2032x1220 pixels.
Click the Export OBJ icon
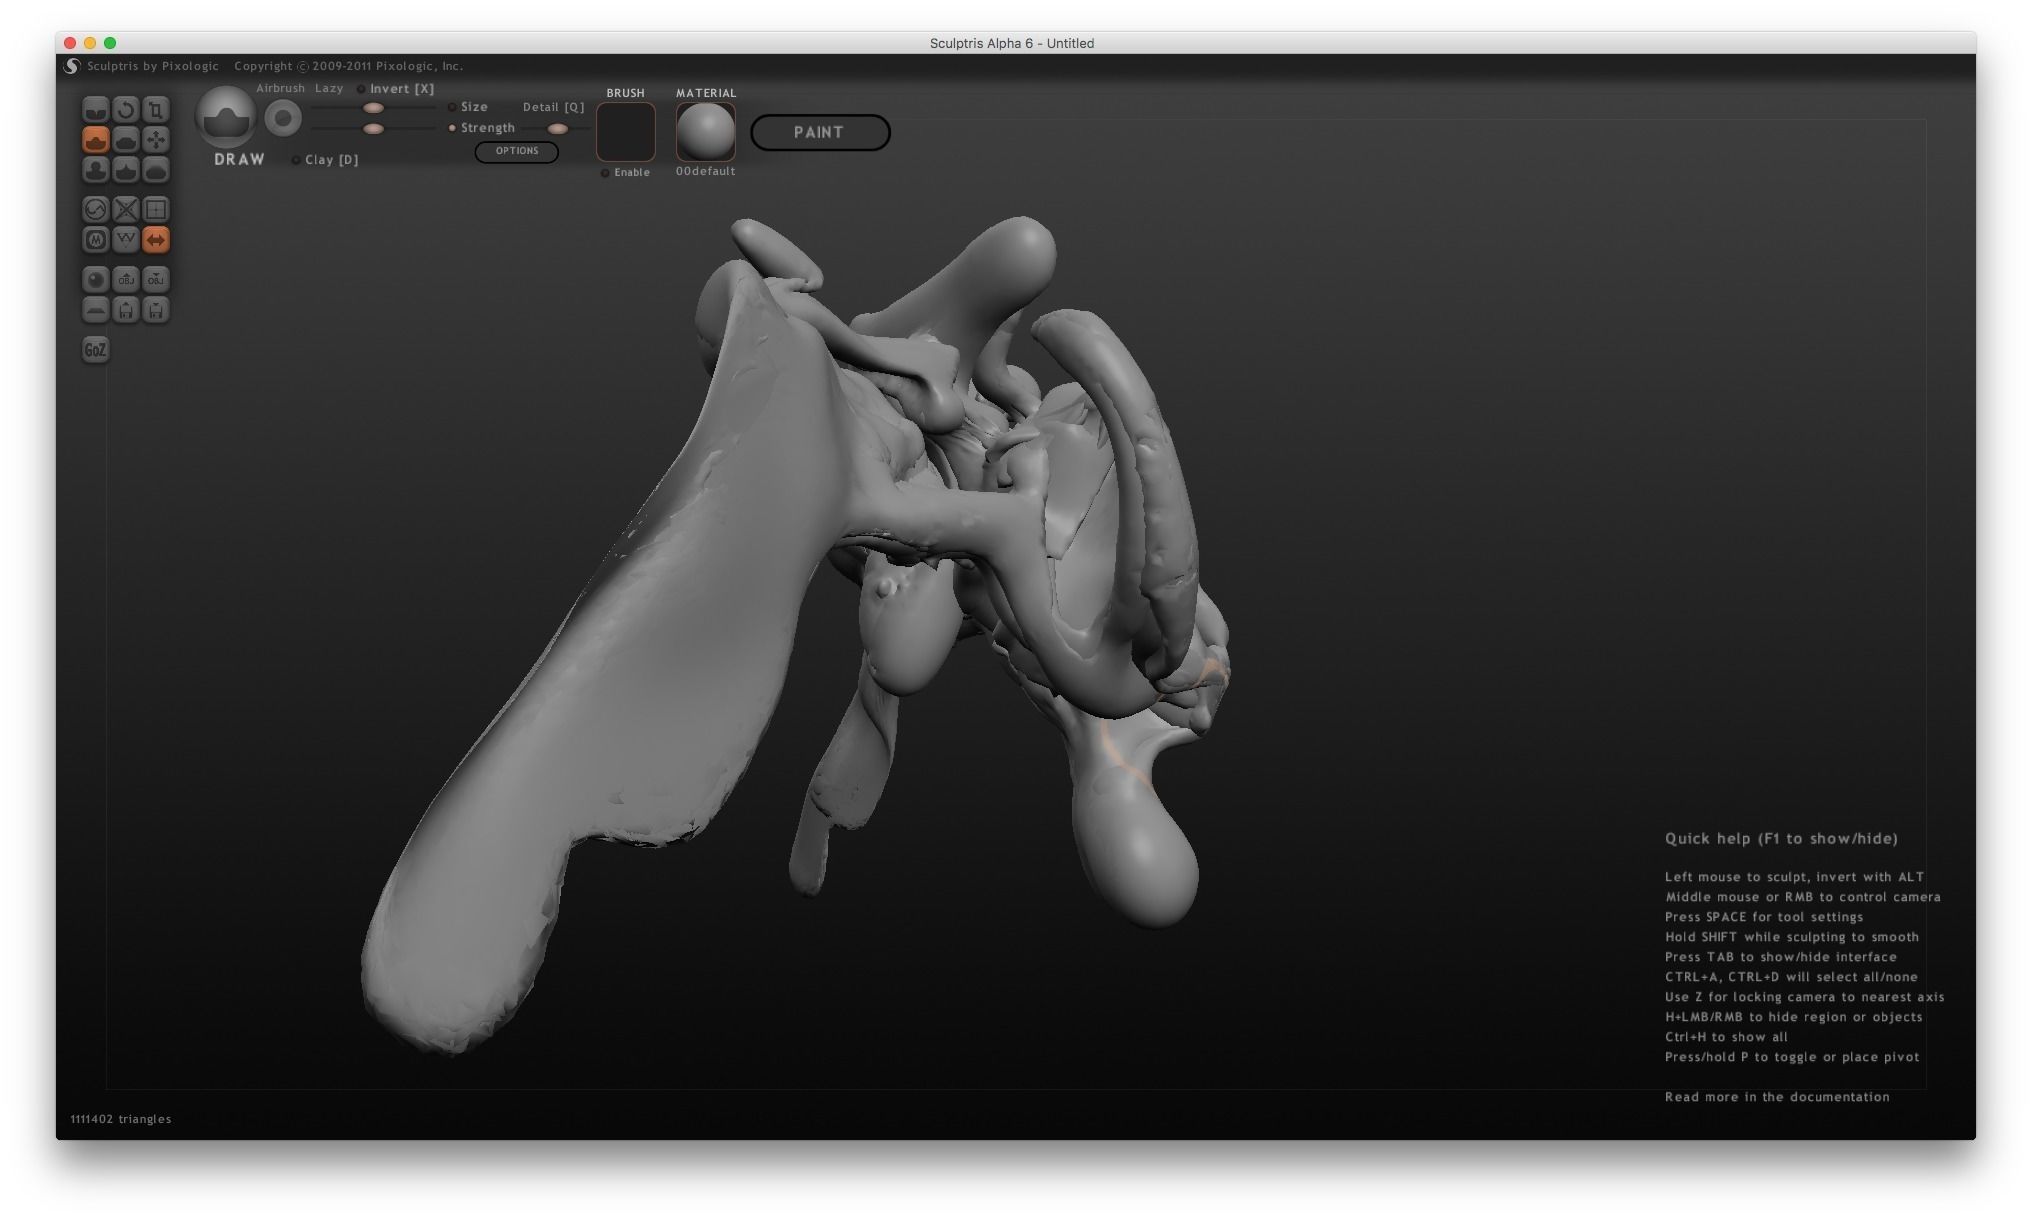(x=155, y=279)
